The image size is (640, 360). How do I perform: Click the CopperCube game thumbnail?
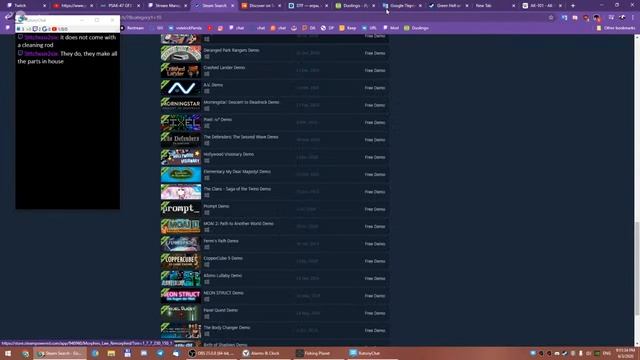pos(181,261)
